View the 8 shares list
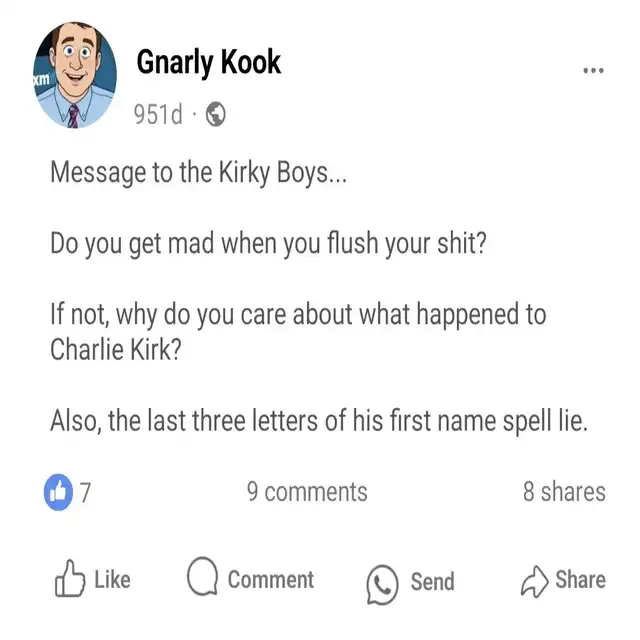This screenshot has width=640, height=640. [563, 492]
